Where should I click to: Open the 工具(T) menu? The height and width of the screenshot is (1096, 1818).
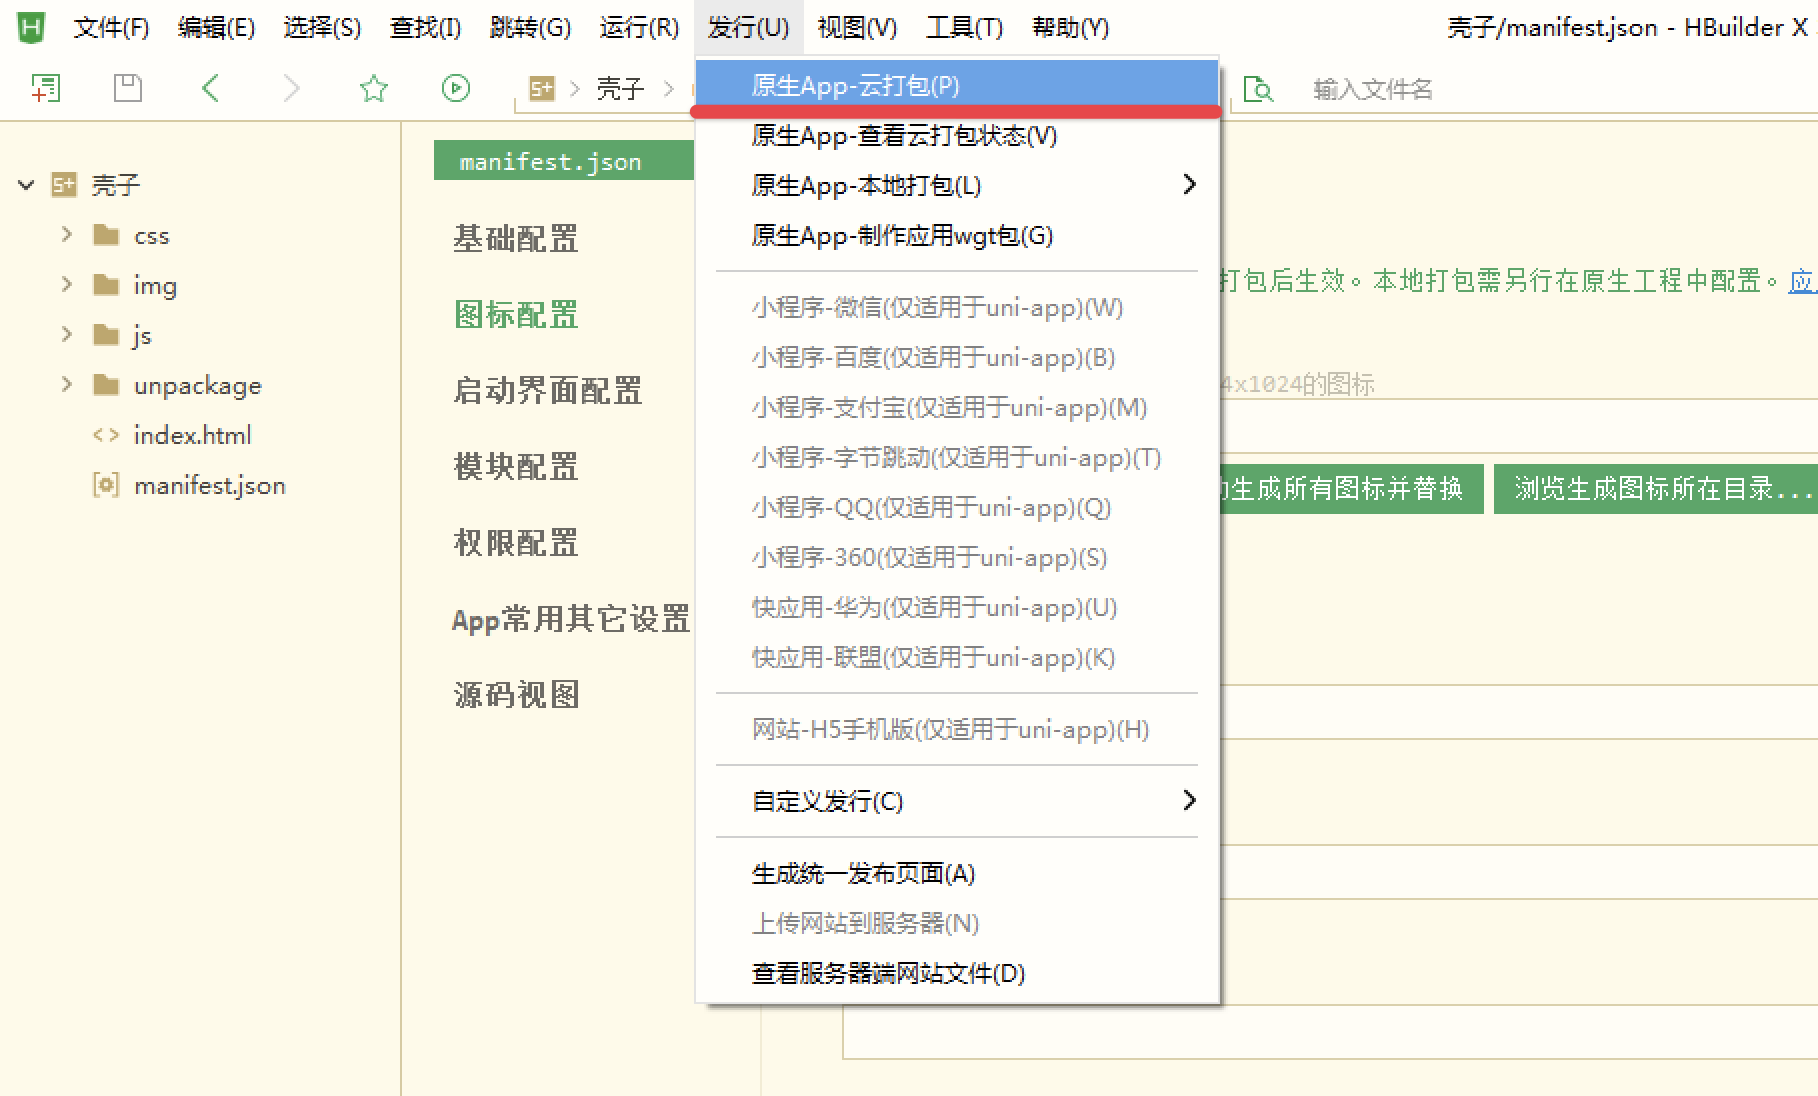click(964, 28)
